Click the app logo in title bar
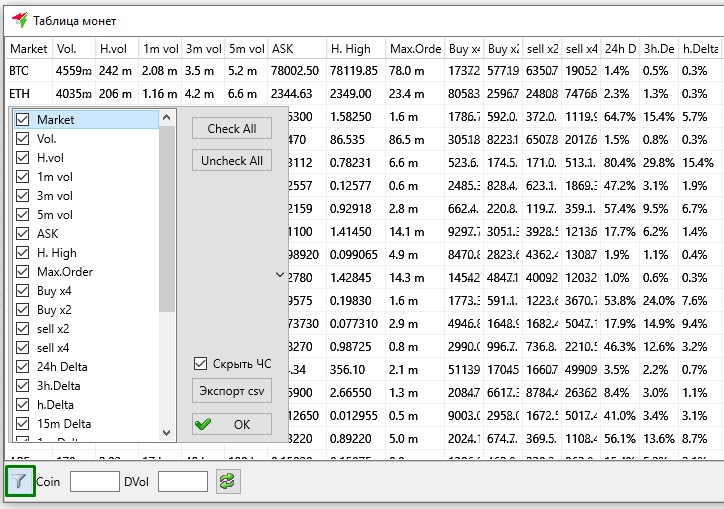724x509 pixels. 19,20
